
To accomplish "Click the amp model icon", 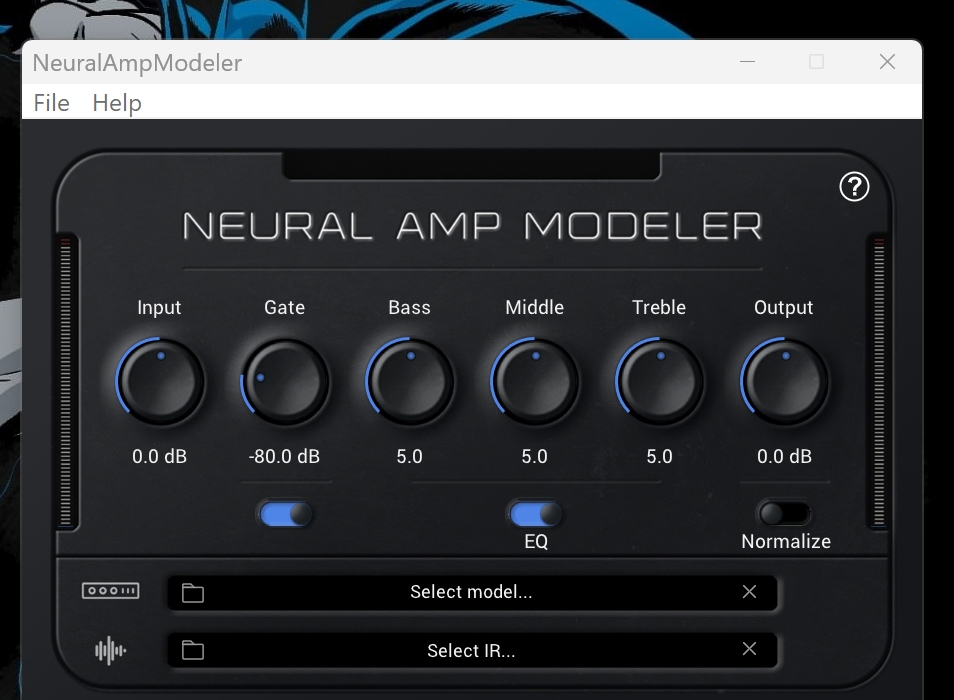I will (x=111, y=591).
